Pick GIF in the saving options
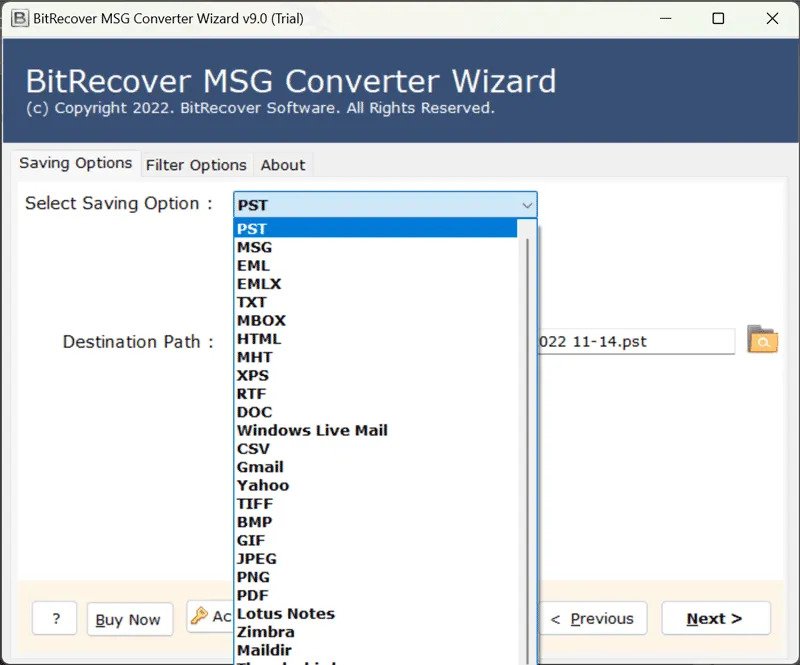 (376, 540)
